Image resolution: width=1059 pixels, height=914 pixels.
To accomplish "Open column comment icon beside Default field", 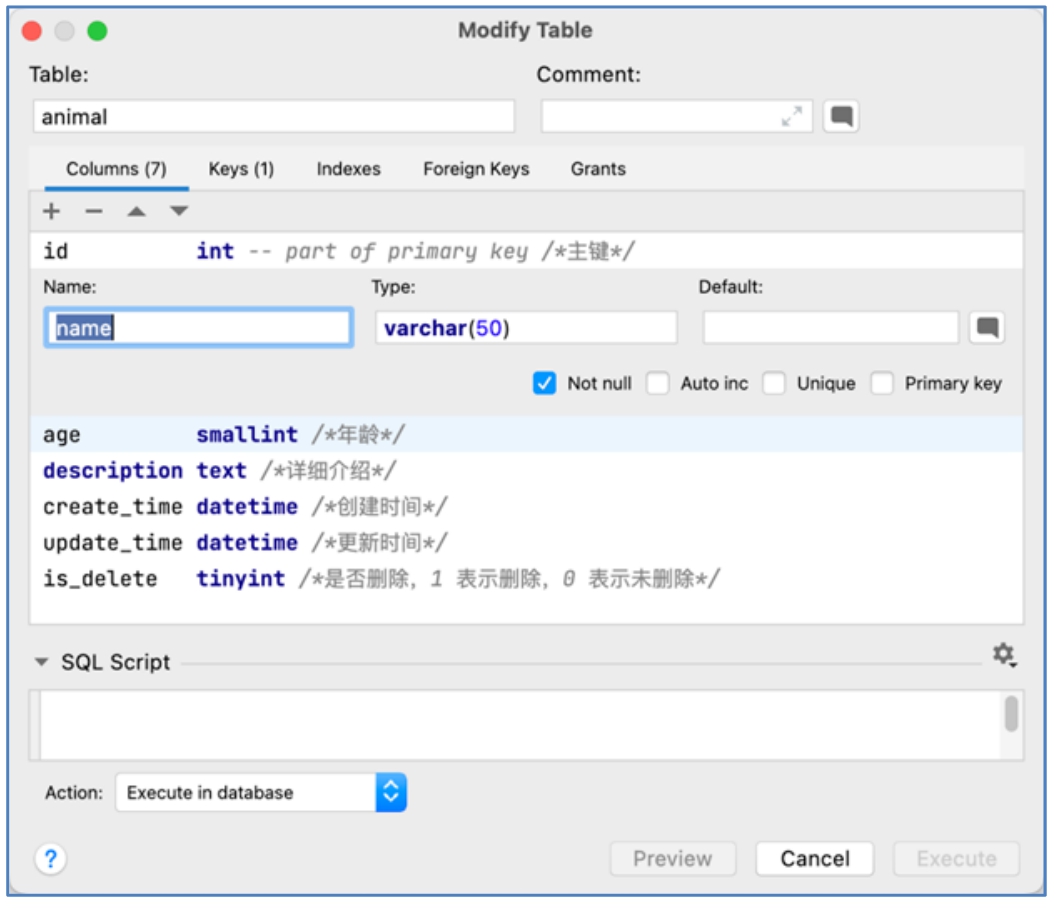I will pyautogui.click(x=987, y=328).
